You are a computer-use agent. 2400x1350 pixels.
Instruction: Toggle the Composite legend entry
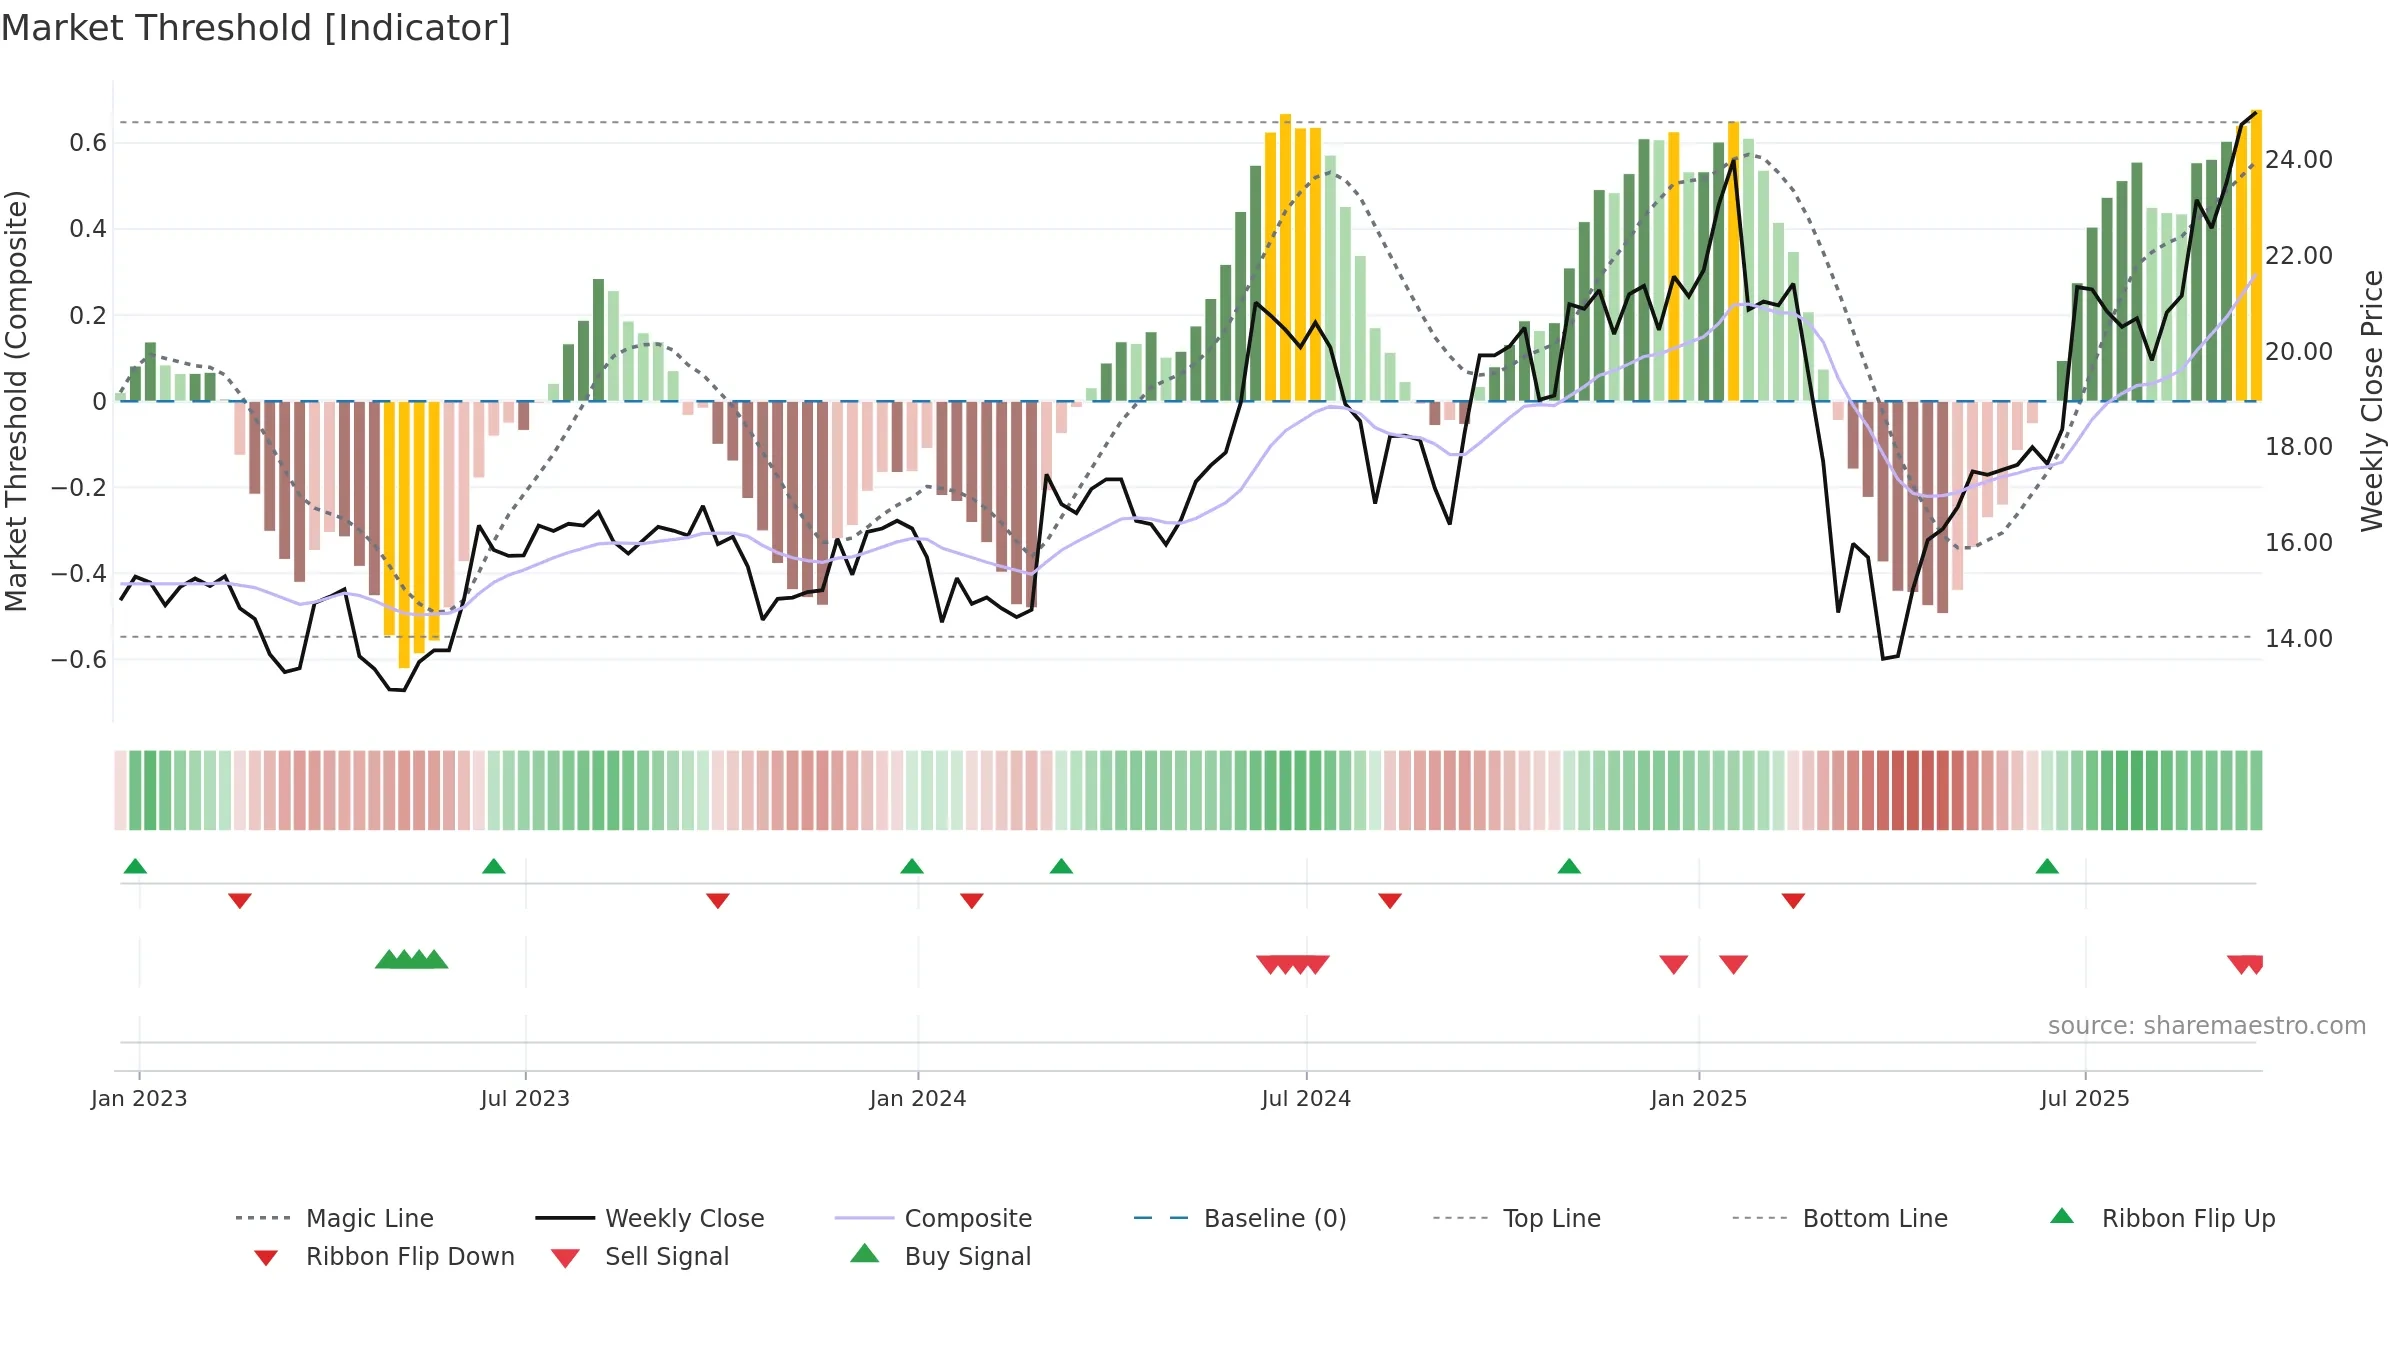[x=933, y=1218]
